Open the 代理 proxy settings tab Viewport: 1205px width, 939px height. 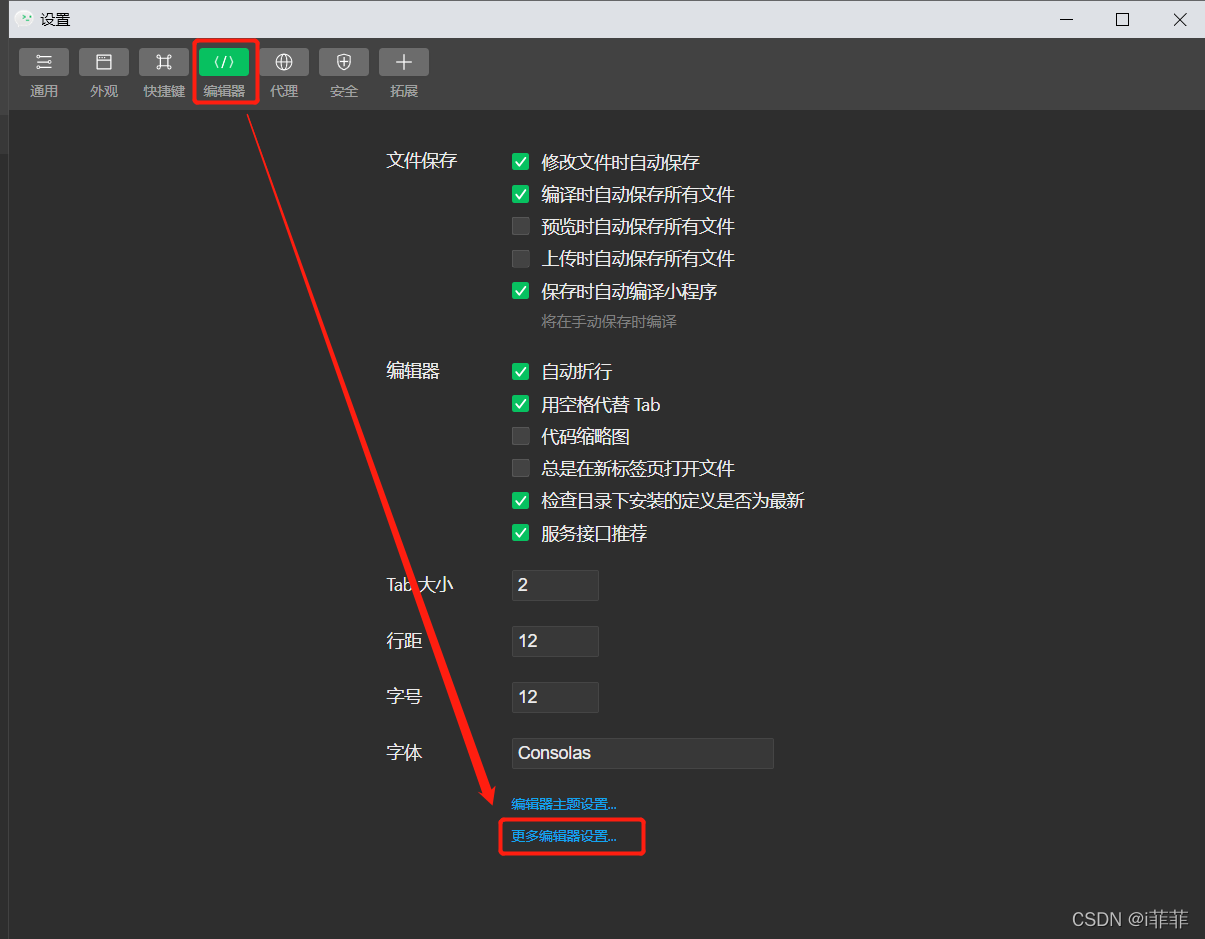(x=284, y=73)
